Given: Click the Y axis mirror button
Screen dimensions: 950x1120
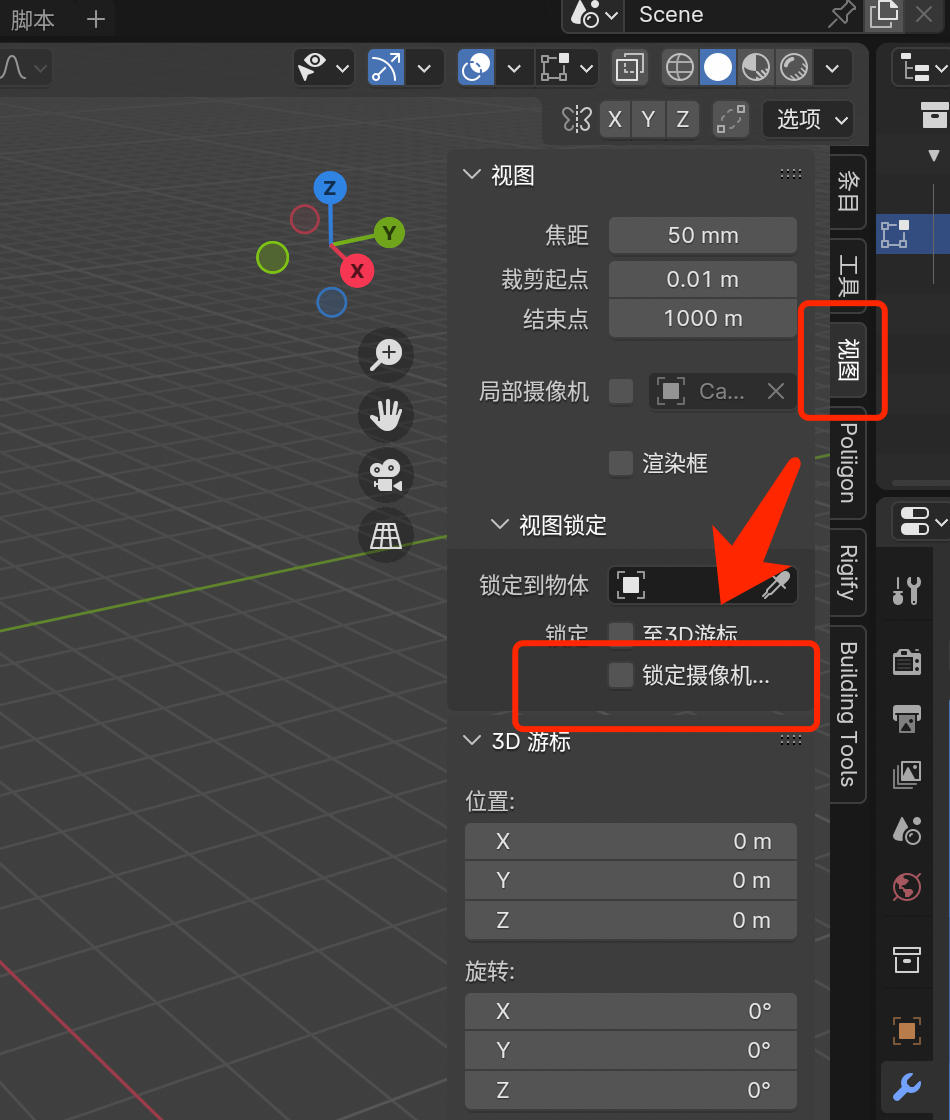Looking at the screenshot, I should click(x=648, y=119).
